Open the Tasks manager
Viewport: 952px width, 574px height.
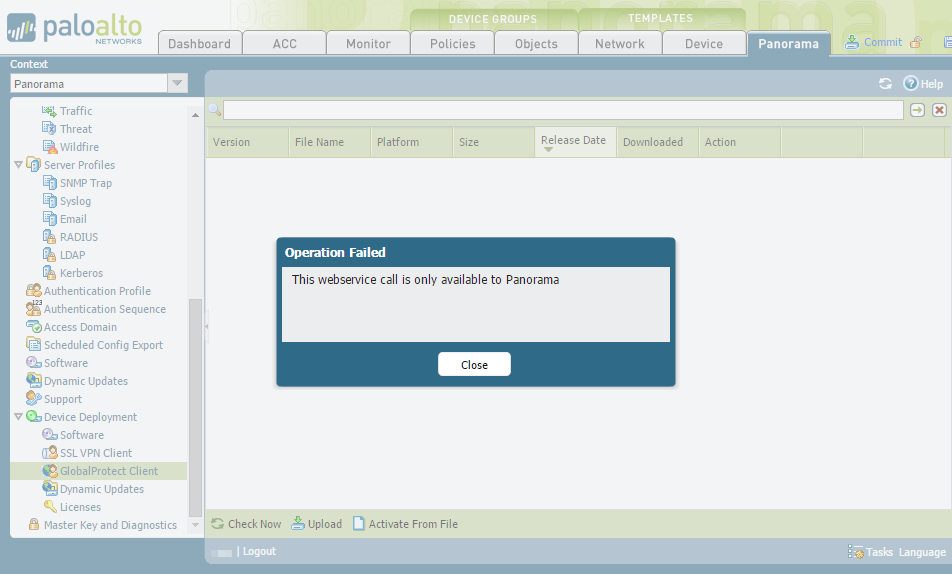click(x=871, y=552)
